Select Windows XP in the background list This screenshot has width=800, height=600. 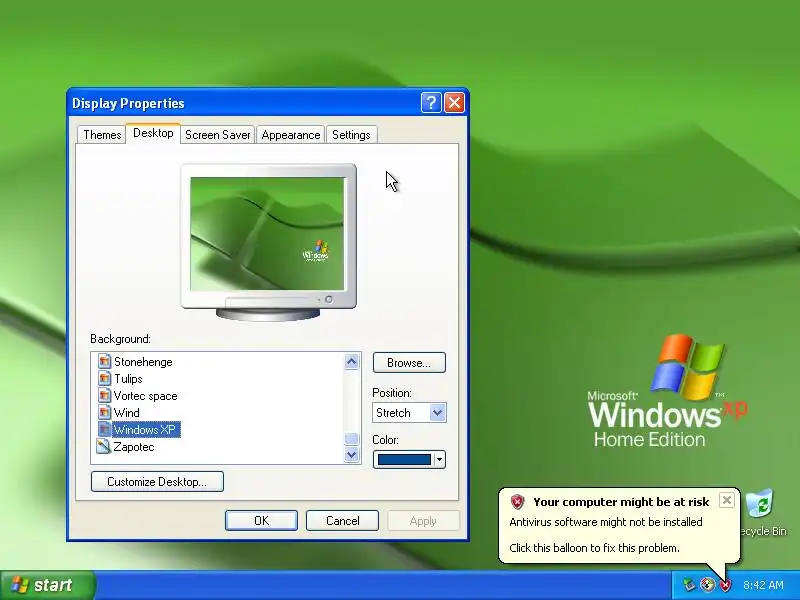coord(145,429)
